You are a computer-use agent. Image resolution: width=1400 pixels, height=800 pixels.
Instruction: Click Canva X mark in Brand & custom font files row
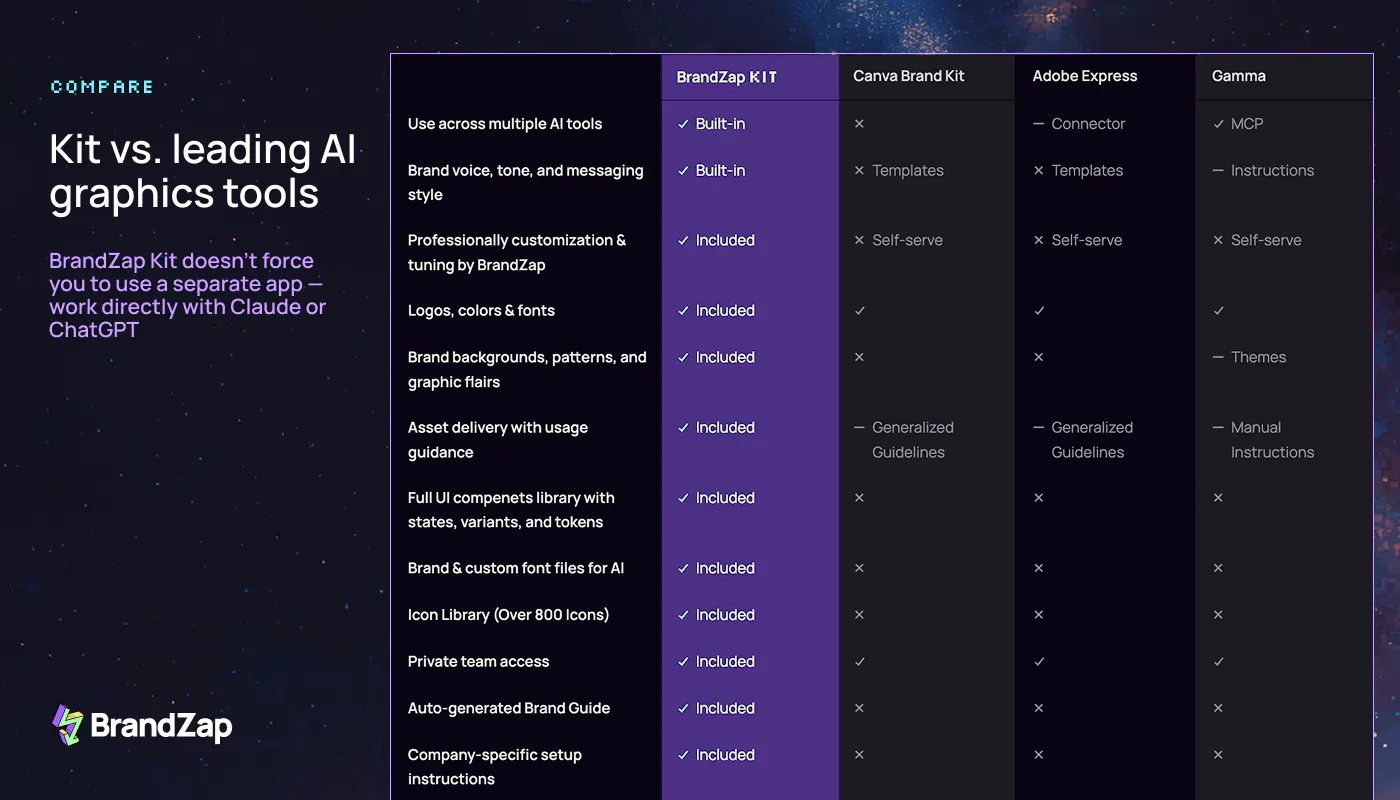(x=859, y=568)
